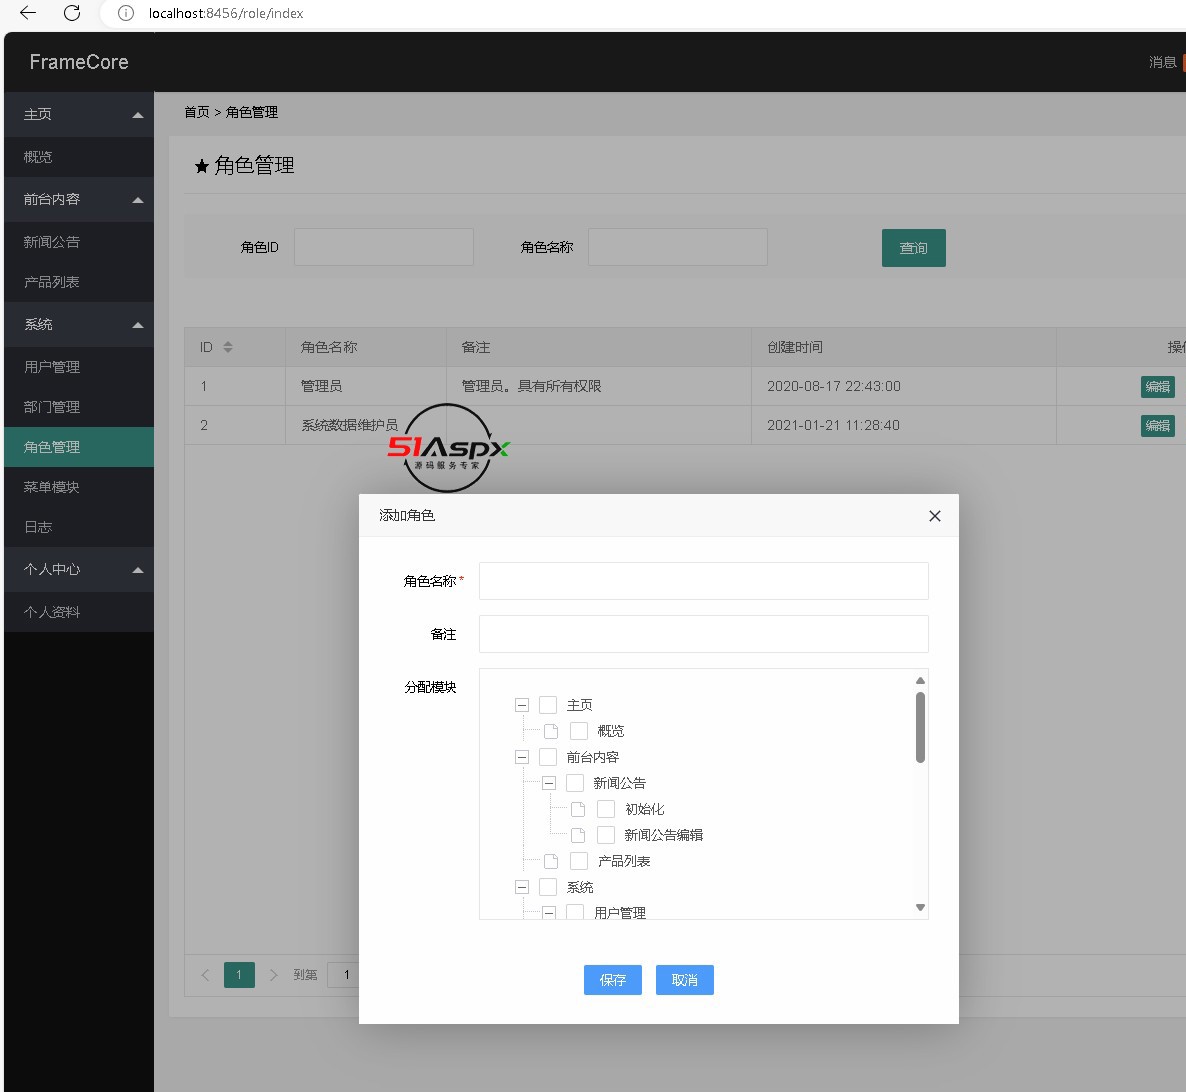Click the 到第 page jump input
The width and height of the screenshot is (1186, 1092).
pyautogui.click(x=343, y=975)
